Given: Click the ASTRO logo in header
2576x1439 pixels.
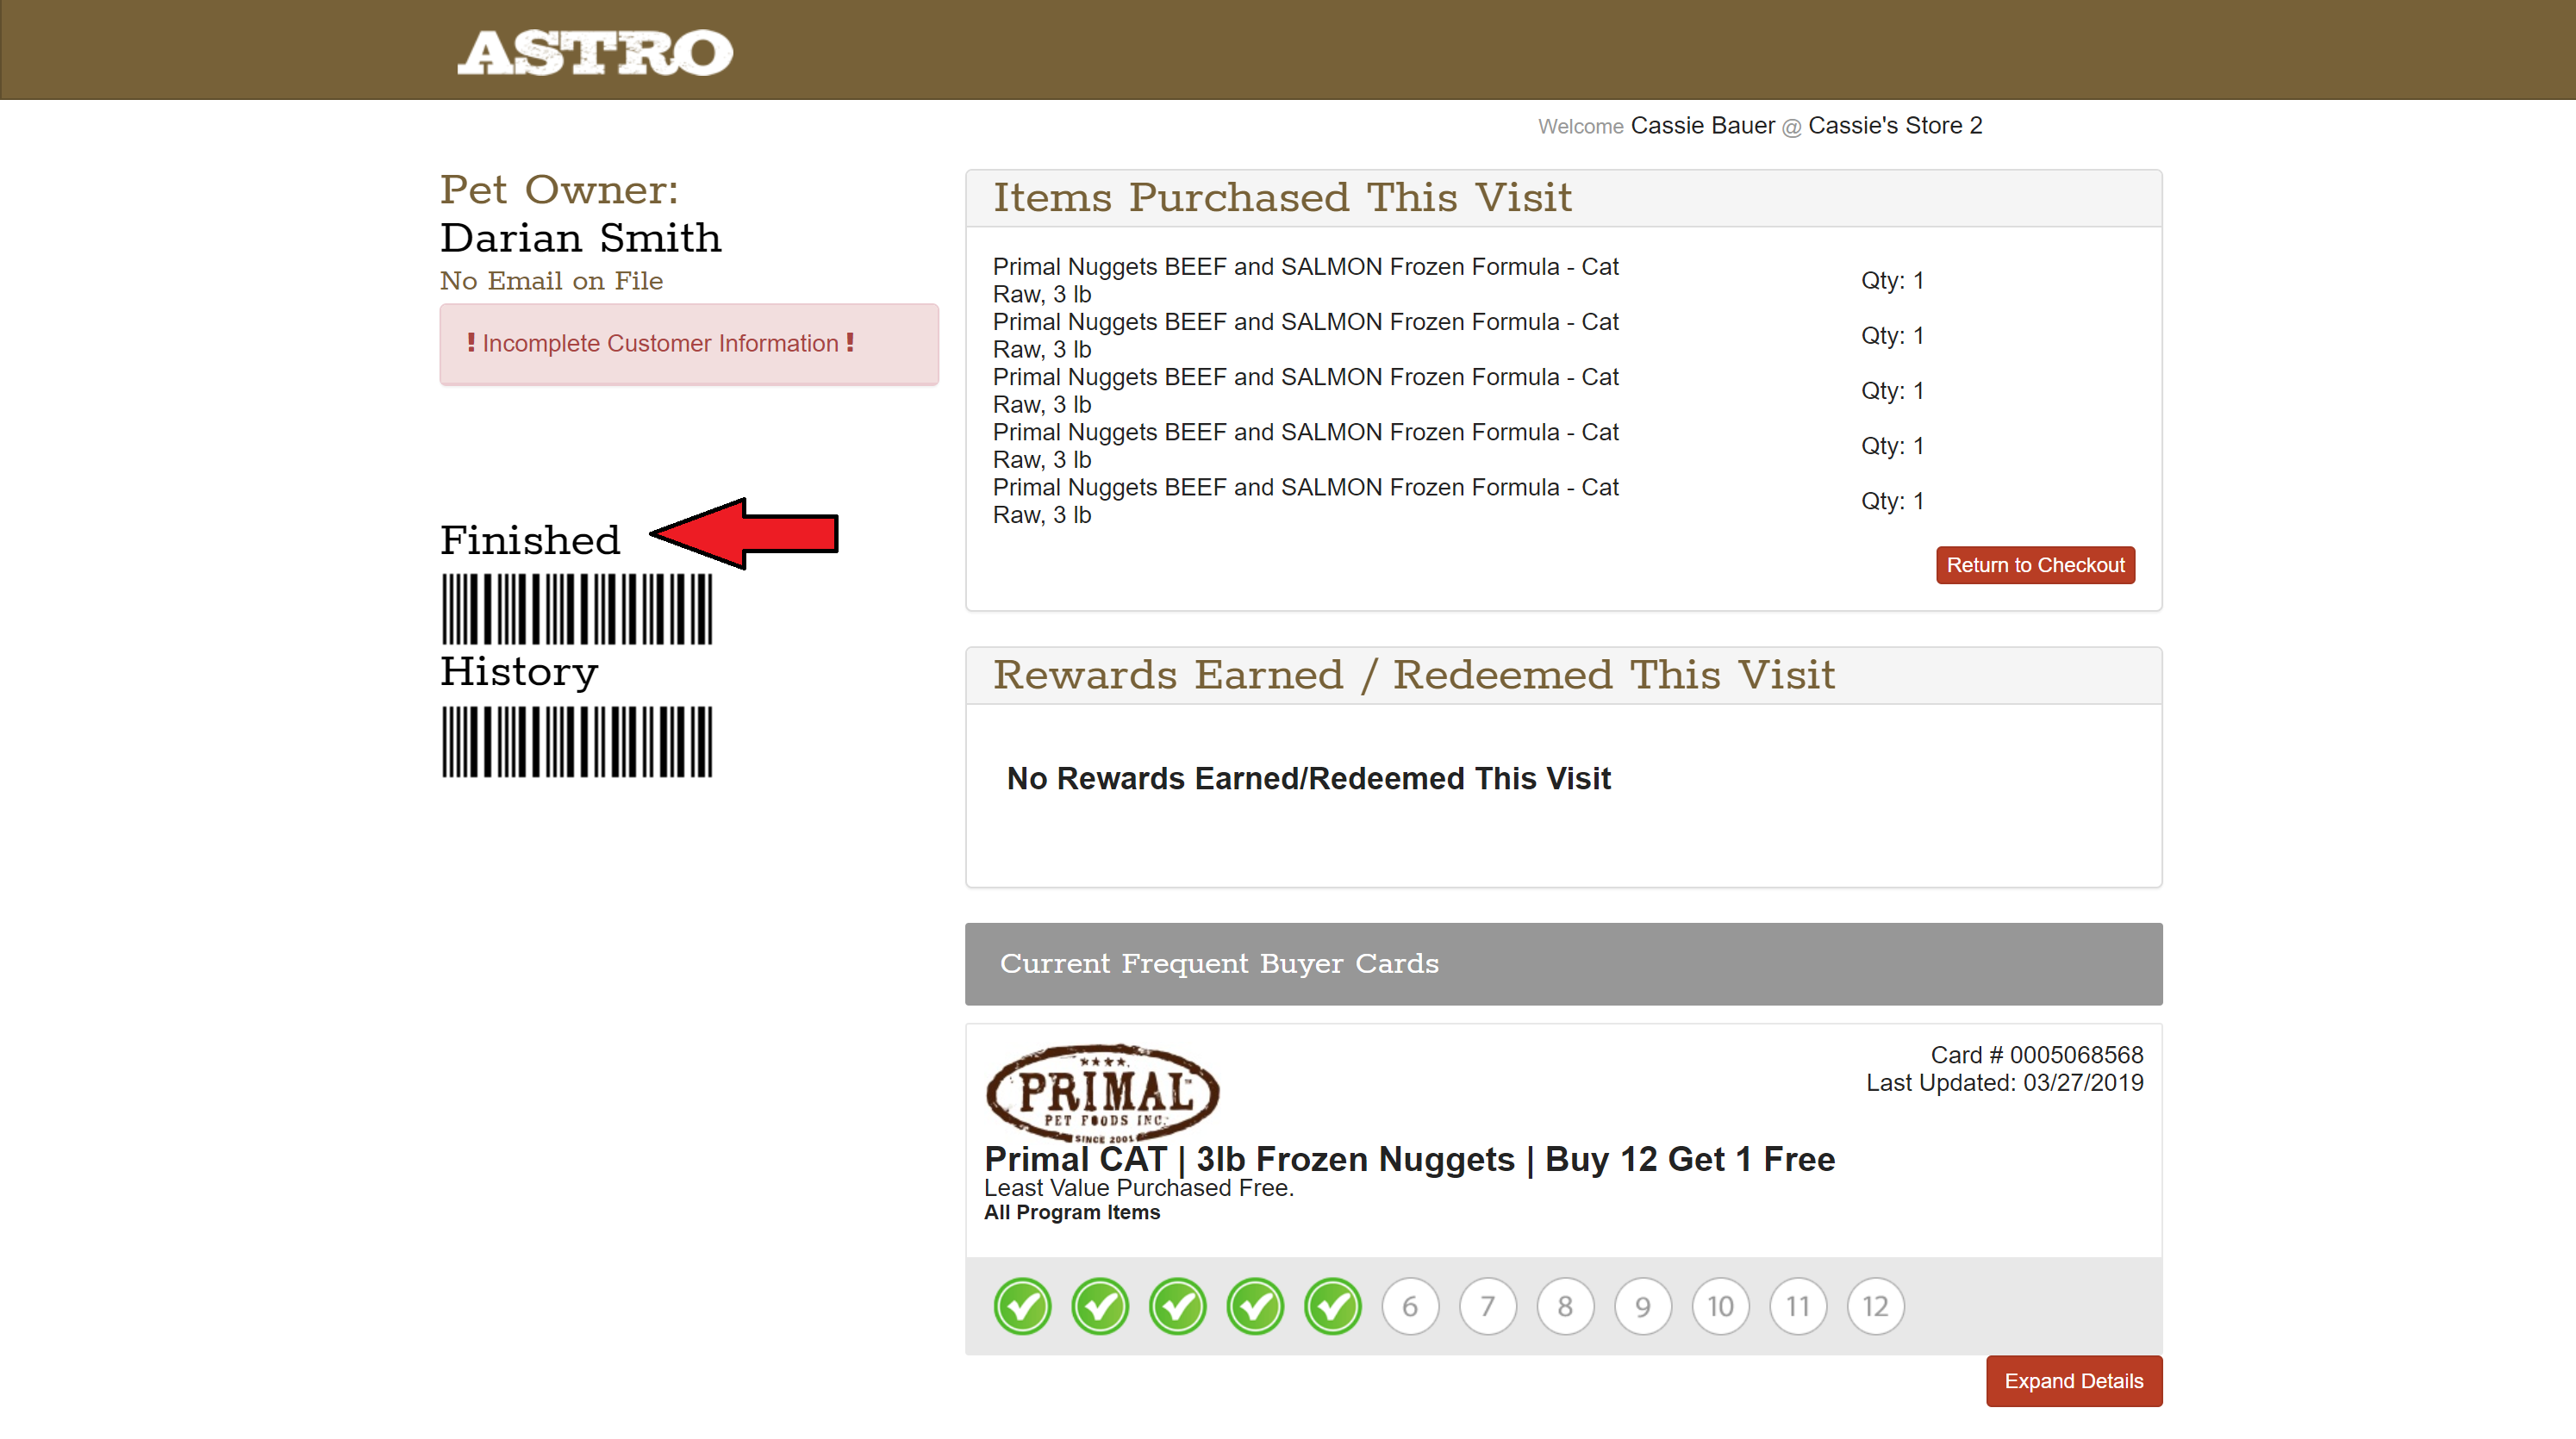Looking at the screenshot, I should point(595,52).
